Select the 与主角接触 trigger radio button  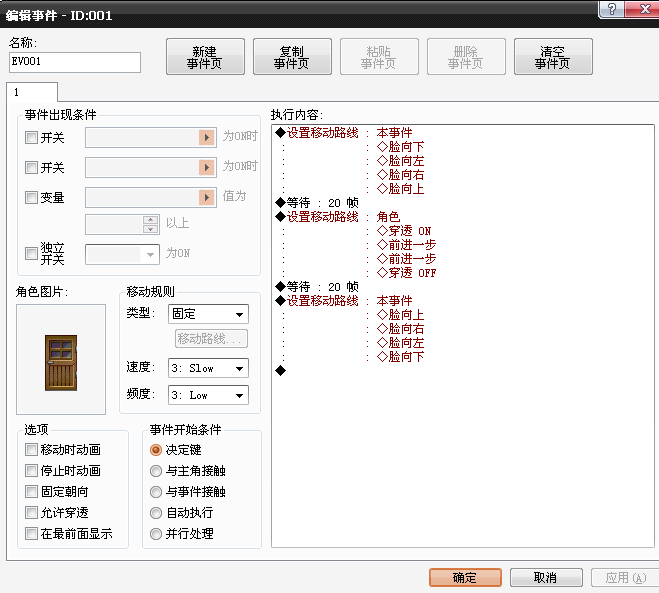click(x=156, y=471)
